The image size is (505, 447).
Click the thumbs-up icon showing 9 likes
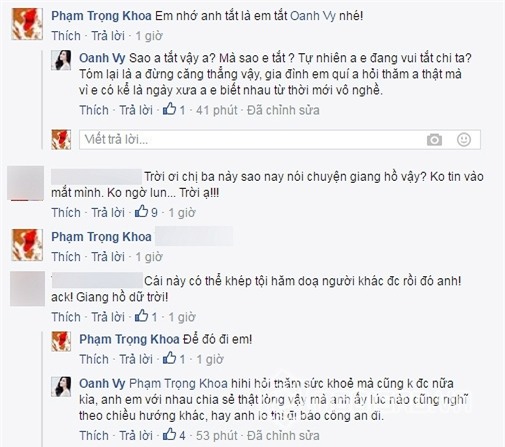click(141, 212)
